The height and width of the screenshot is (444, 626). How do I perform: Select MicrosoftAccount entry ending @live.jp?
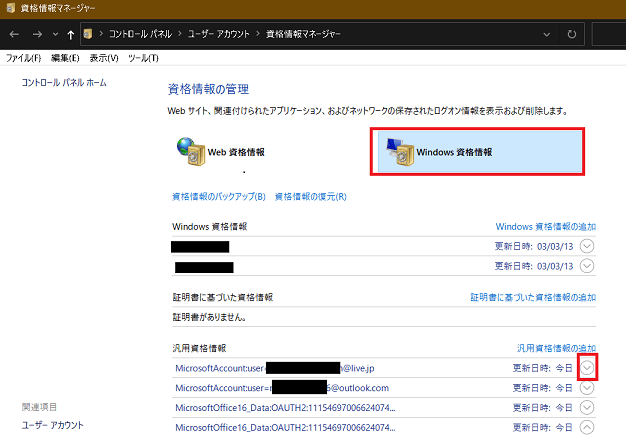pyautogui.click(x=275, y=368)
